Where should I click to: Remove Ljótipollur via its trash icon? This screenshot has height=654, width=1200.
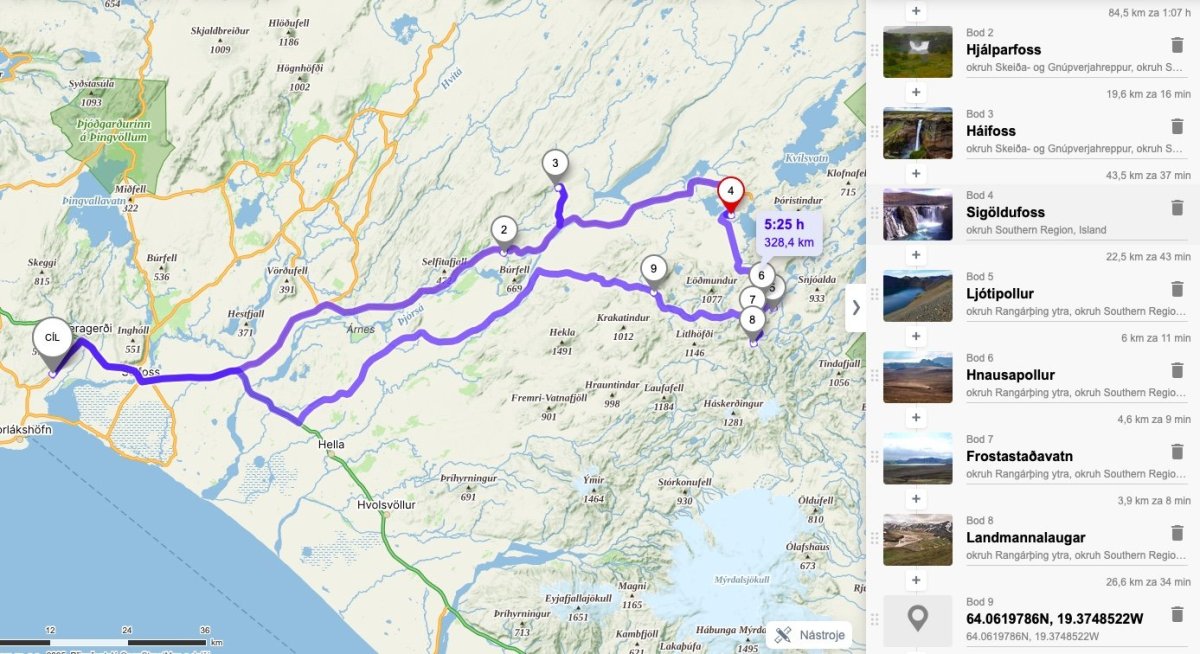coord(1176,289)
